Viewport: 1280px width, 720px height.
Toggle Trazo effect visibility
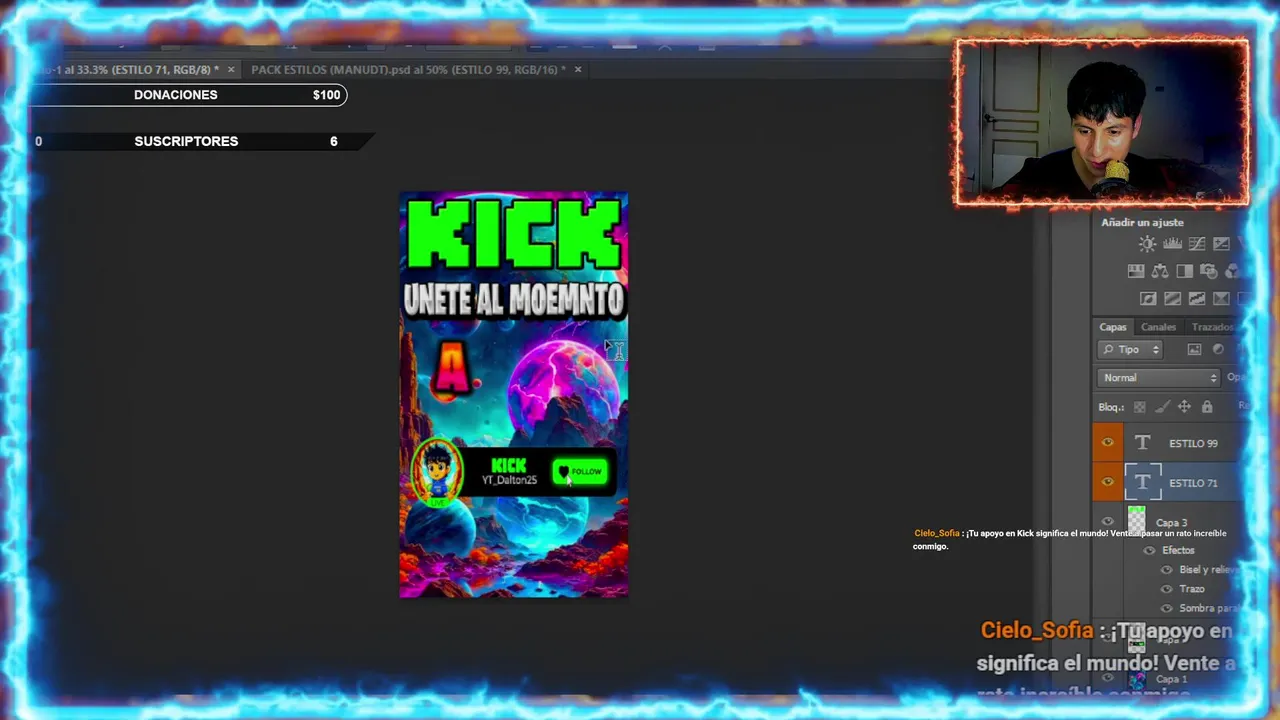point(1166,589)
